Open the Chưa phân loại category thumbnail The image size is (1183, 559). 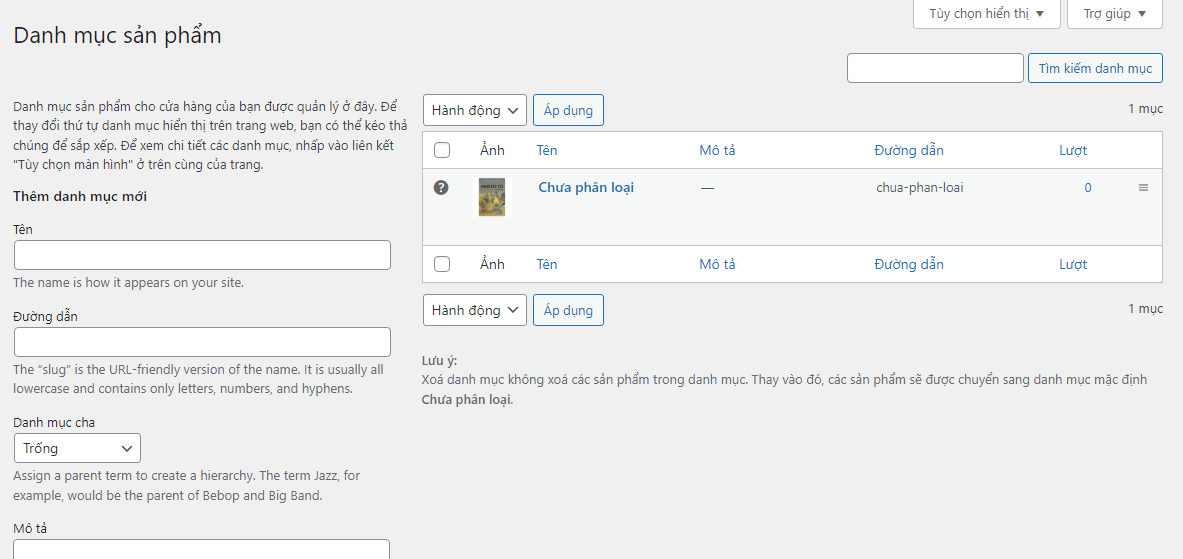coord(491,197)
